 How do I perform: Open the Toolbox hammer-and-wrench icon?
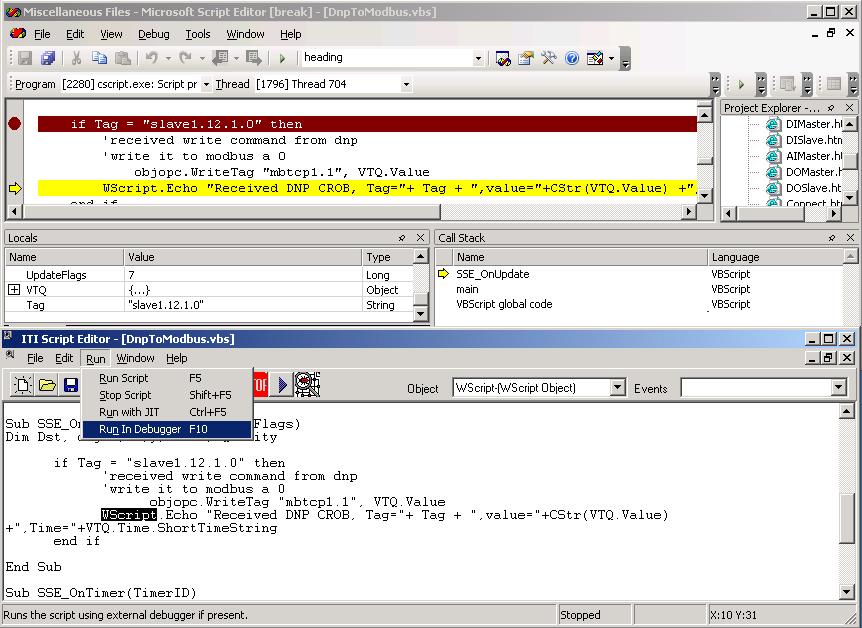coord(549,58)
